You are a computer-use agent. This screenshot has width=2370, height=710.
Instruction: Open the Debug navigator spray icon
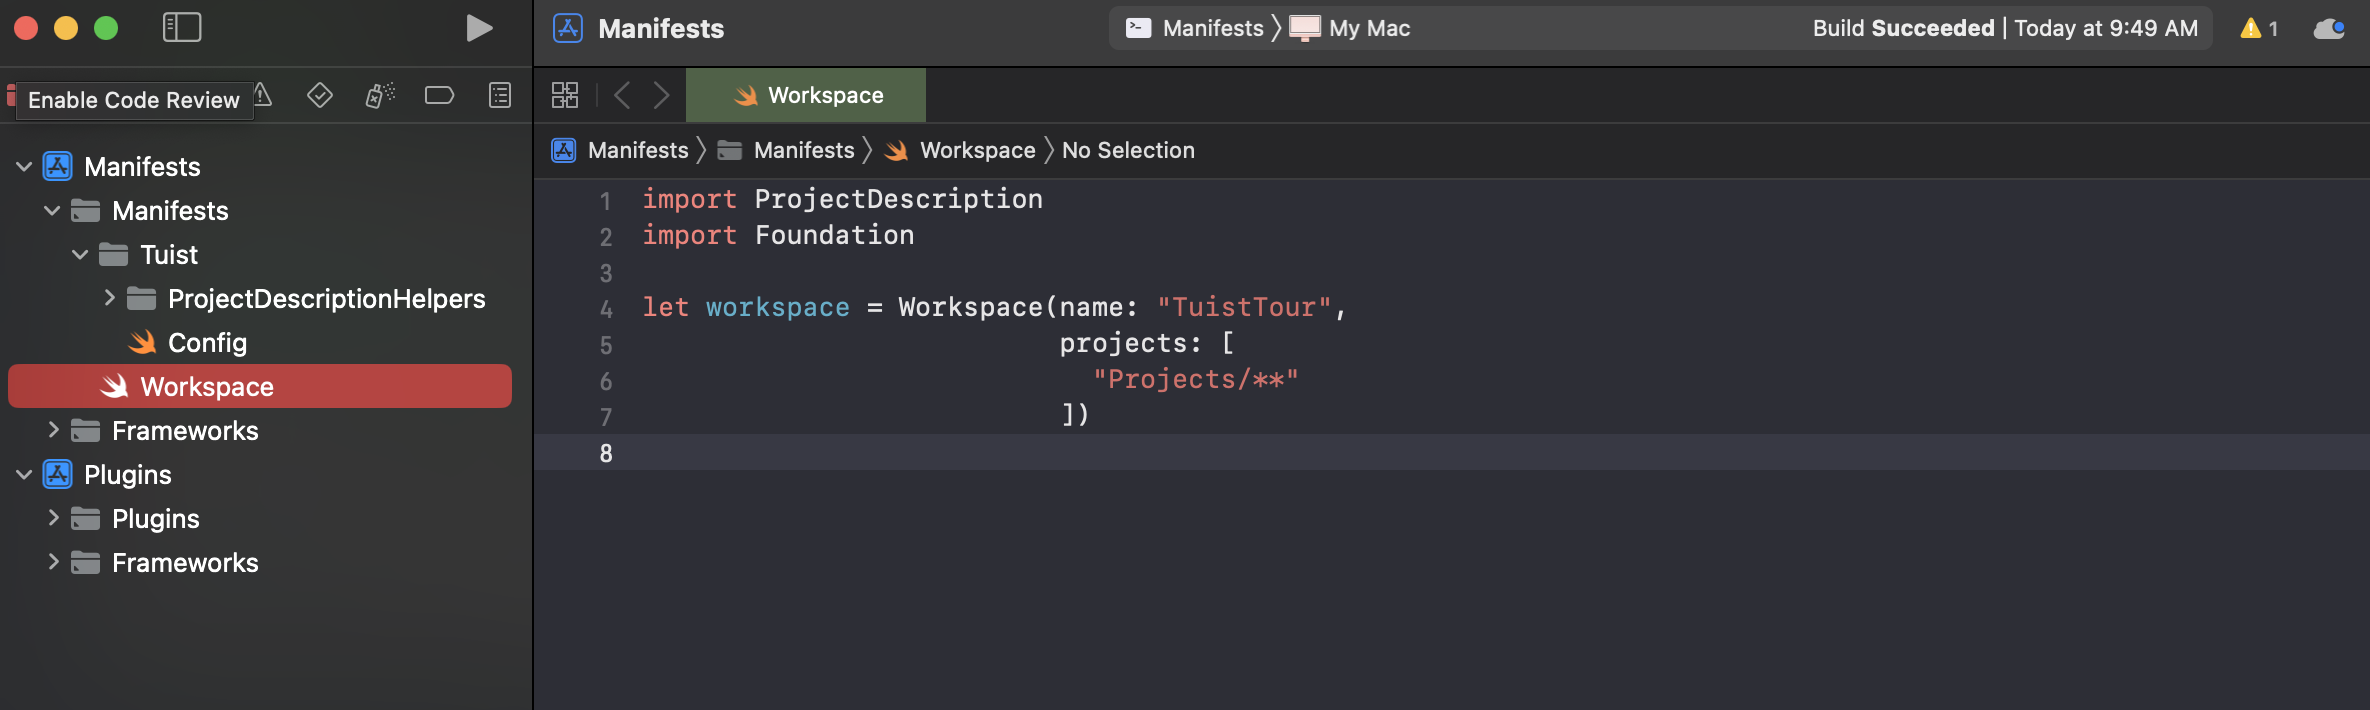click(x=380, y=95)
